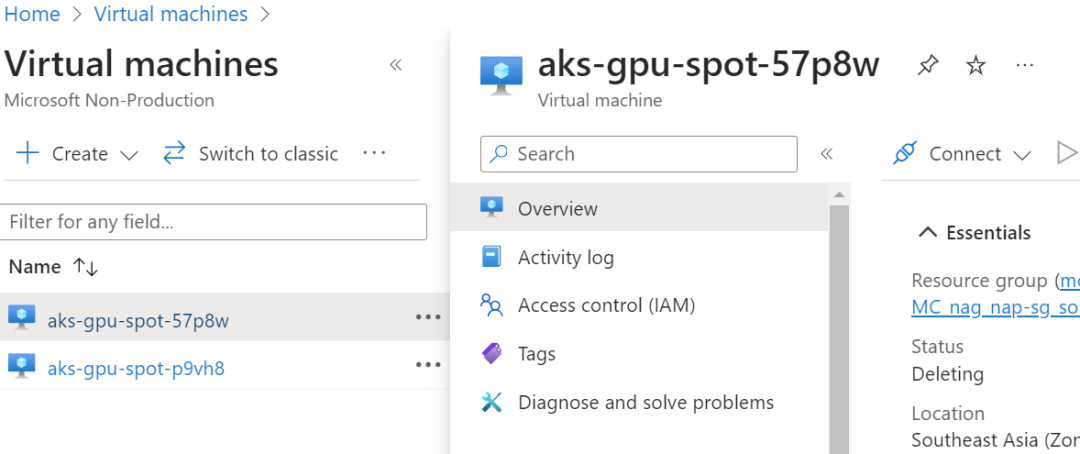Screen dimensions: 1080x454
Task: Open more commands next to Switch to classic
Action: pos(374,154)
